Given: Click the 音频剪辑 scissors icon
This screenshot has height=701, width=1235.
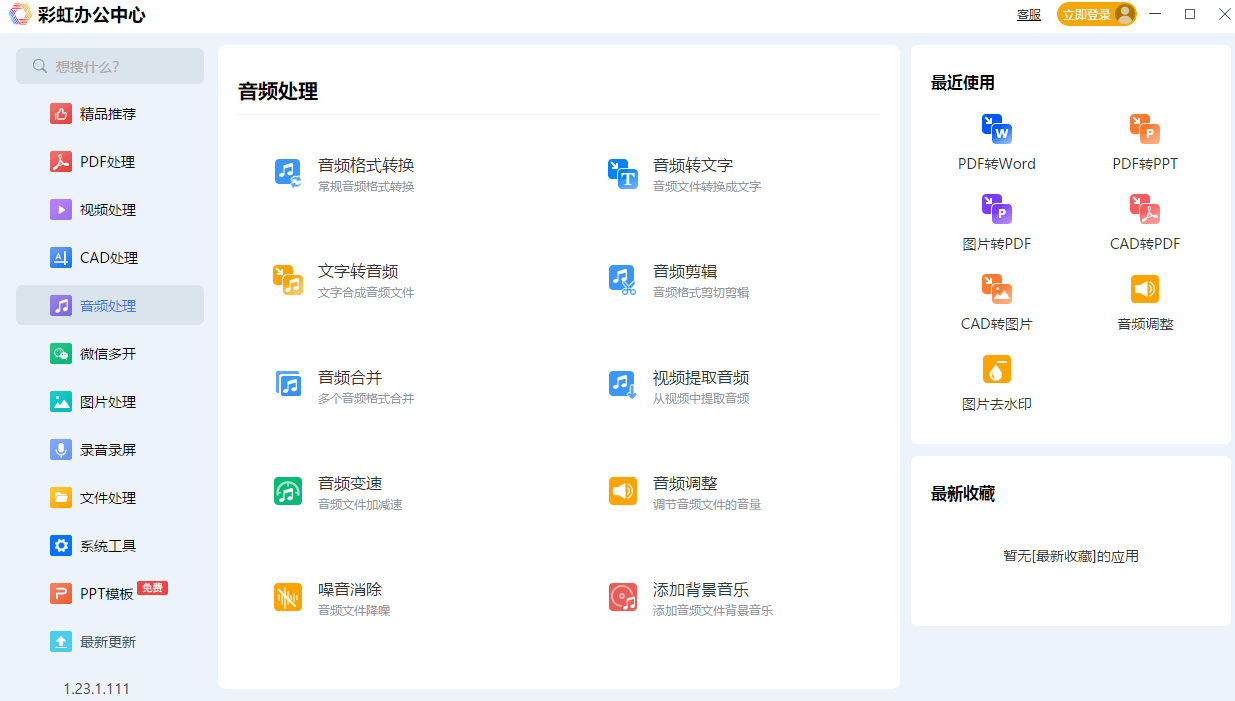Looking at the screenshot, I should tap(624, 279).
